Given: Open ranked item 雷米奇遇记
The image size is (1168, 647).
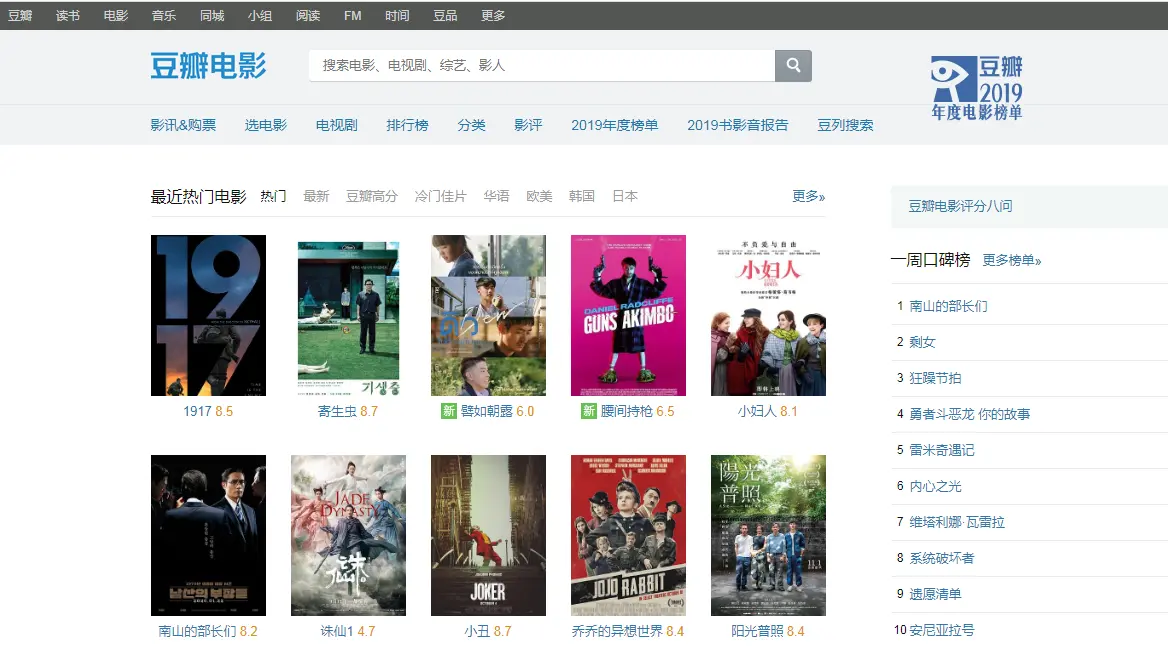Looking at the screenshot, I should click(x=942, y=450).
